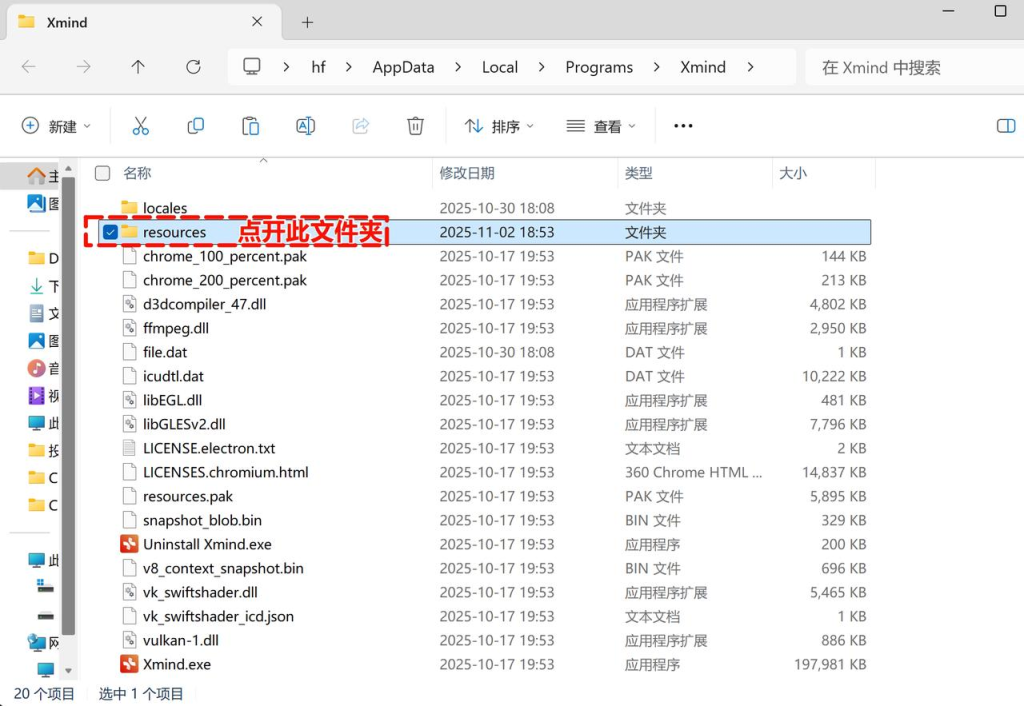The height and width of the screenshot is (706, 1024).
Task: Click the Xmind breadcrumb segment
Action: coord(703,67)
